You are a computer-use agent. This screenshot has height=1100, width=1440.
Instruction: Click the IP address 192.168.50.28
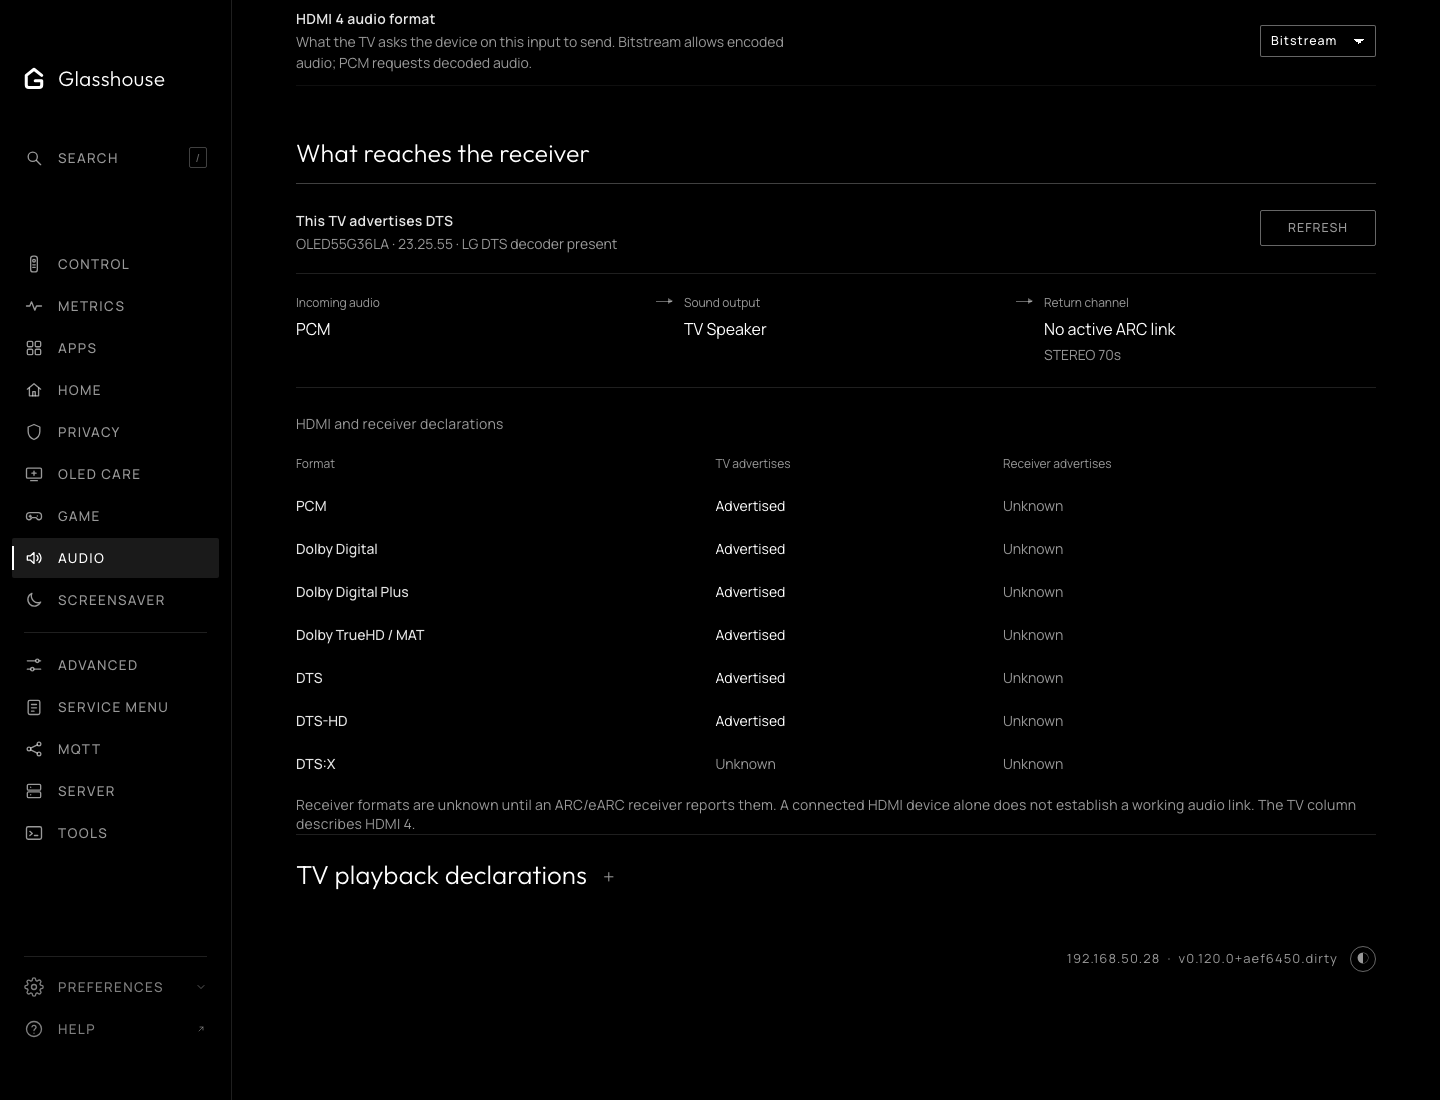coord(1112,959)
